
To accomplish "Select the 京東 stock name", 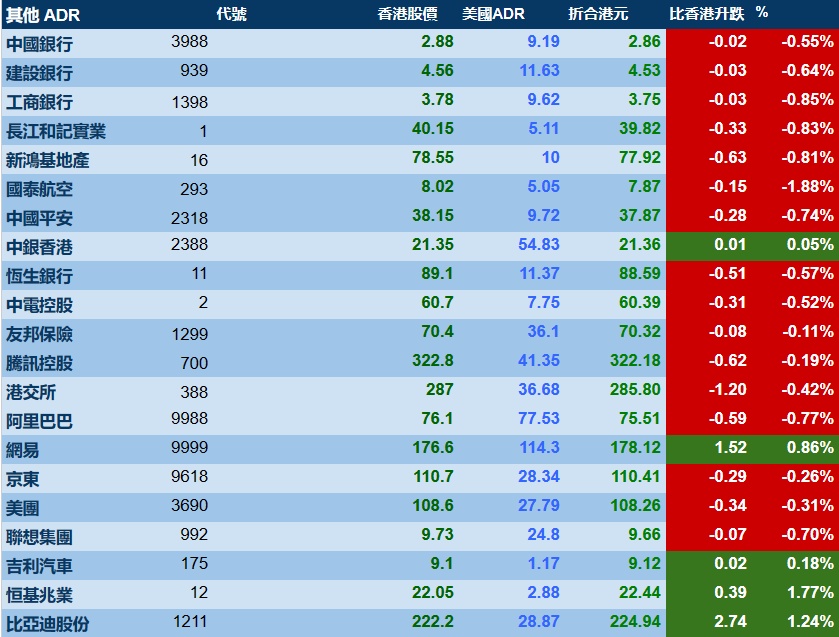I will [x=22, y=479].
